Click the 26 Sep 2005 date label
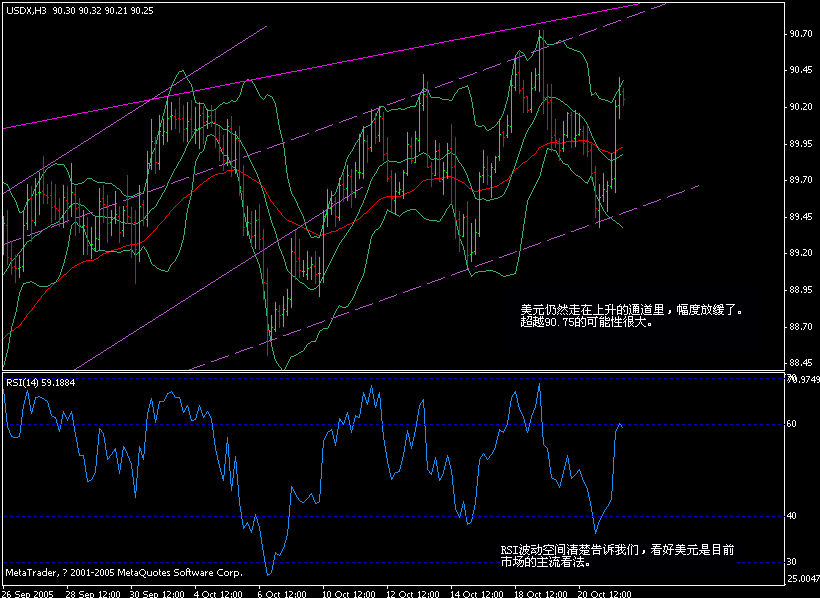Screen dimensions: 820x598 pyautogui.click(x=30, y=594)
